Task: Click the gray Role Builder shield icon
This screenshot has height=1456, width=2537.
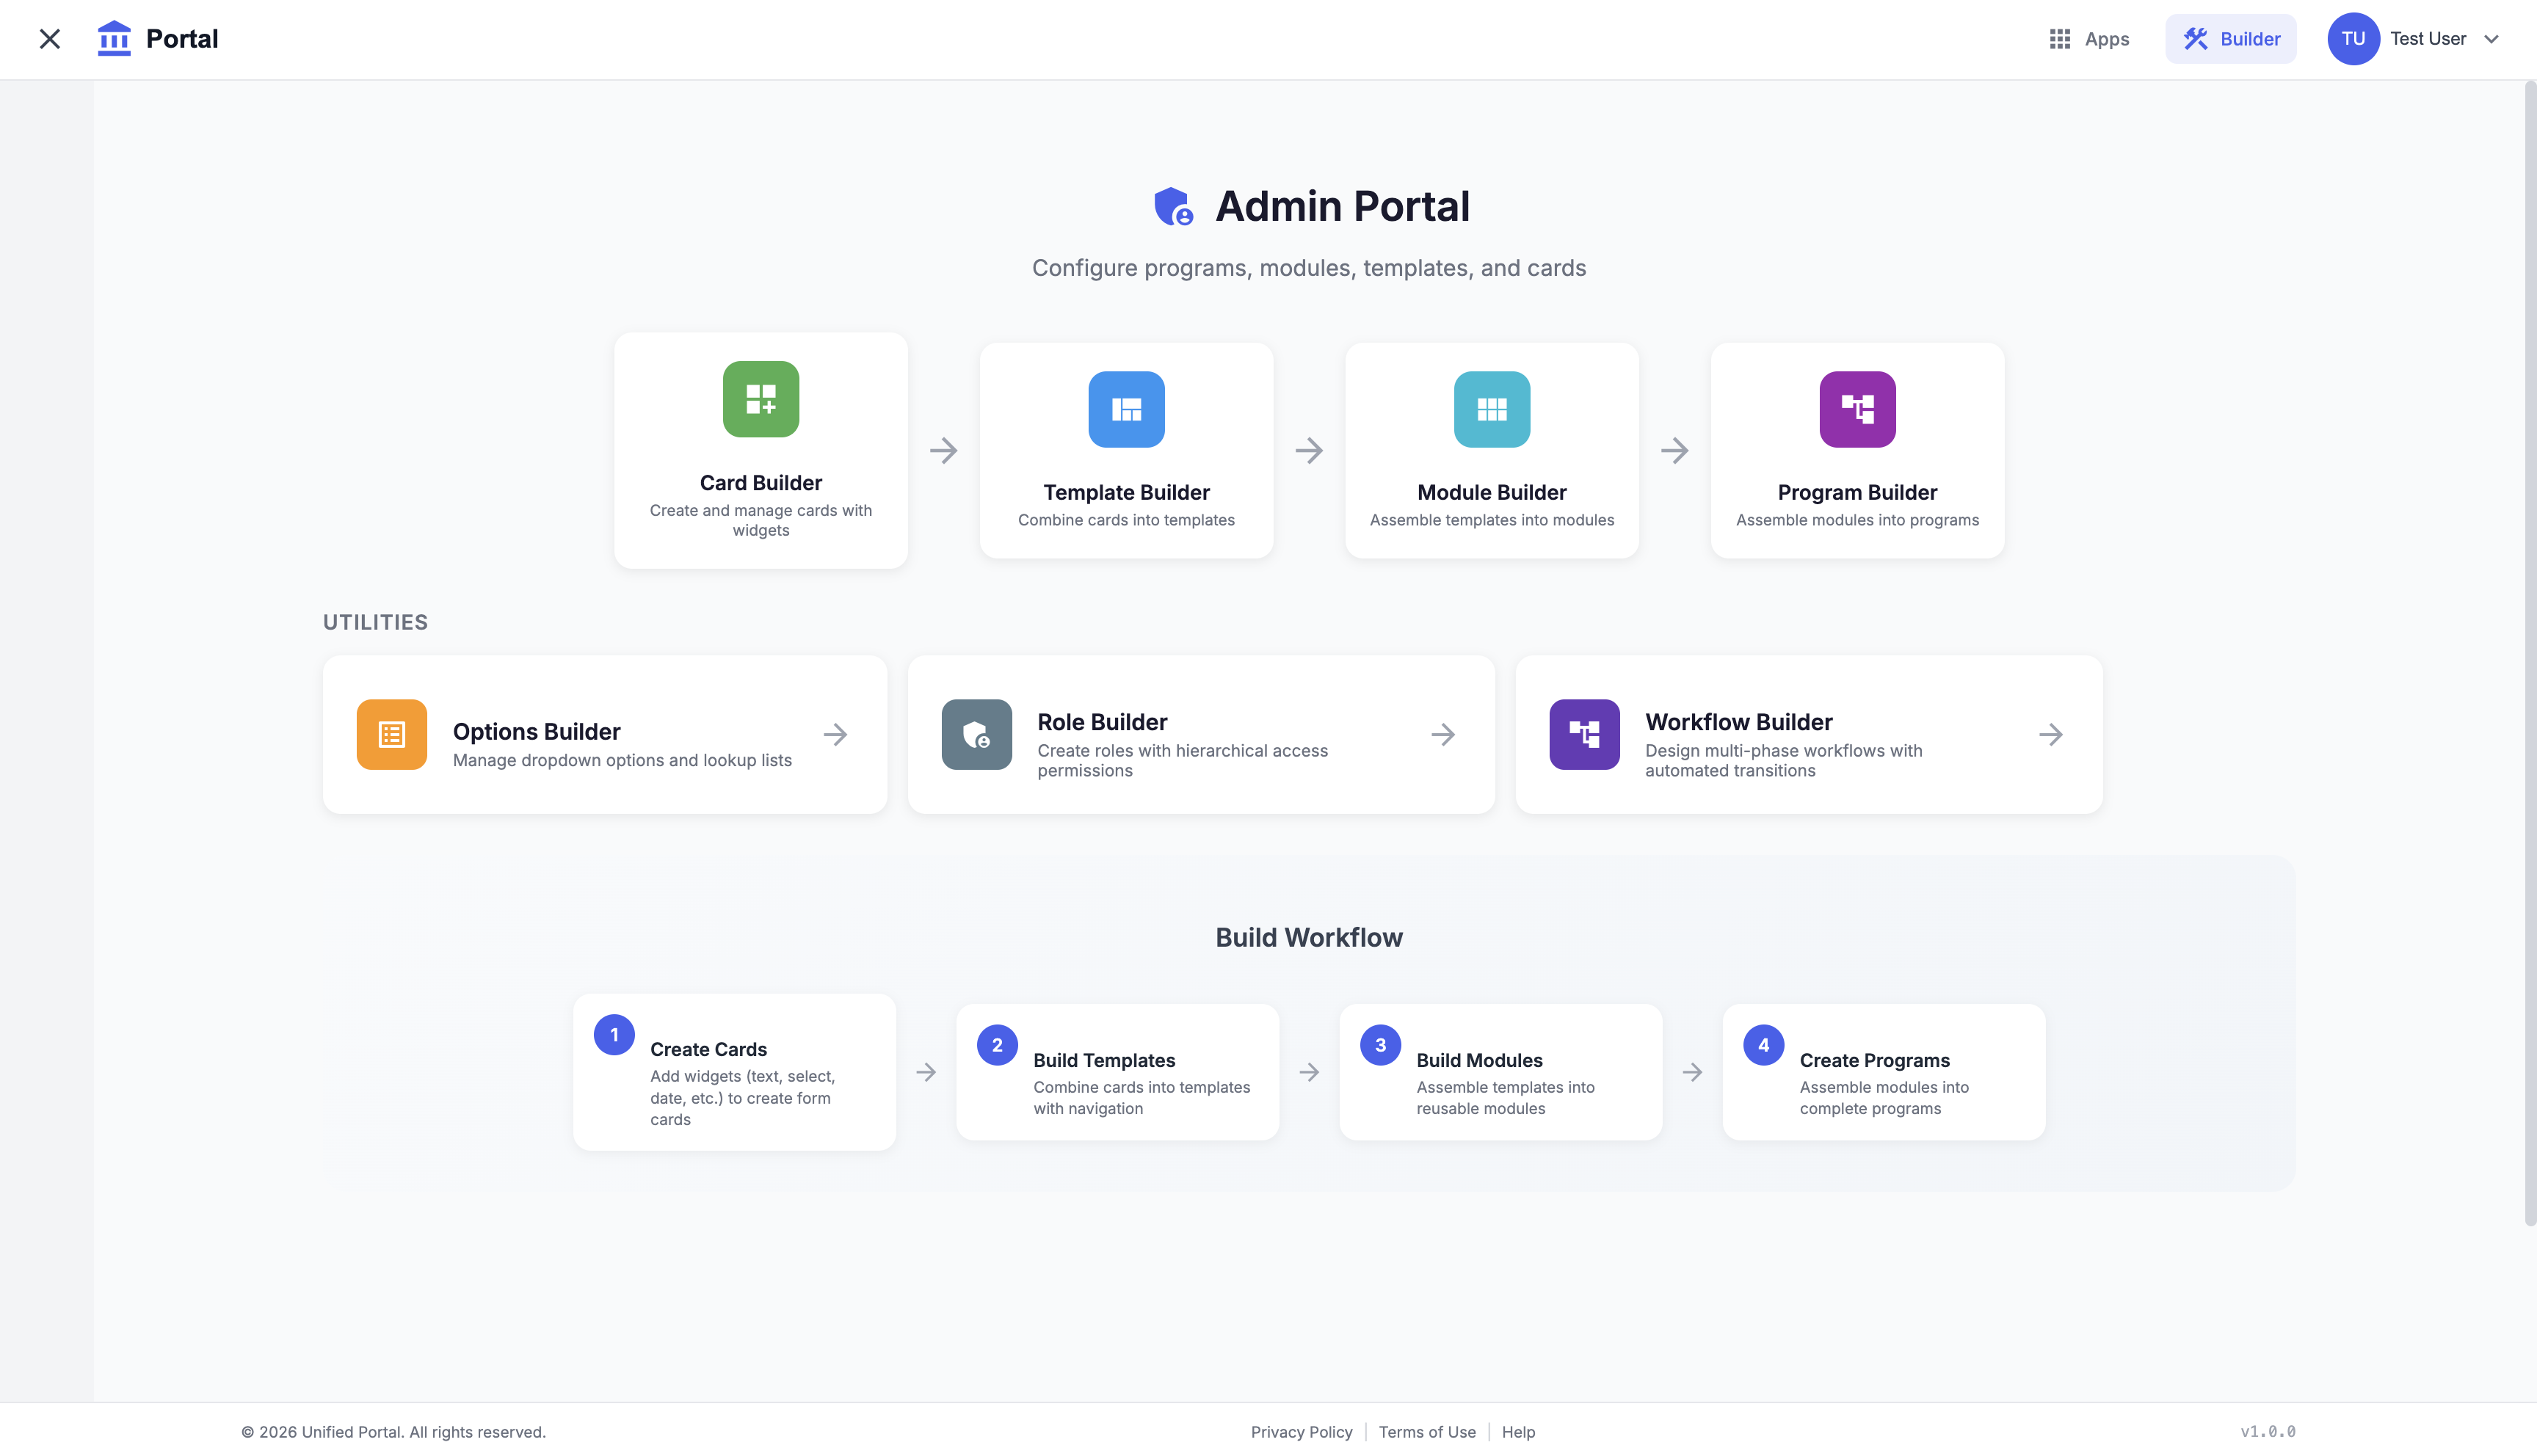Action: coord(976,734)
